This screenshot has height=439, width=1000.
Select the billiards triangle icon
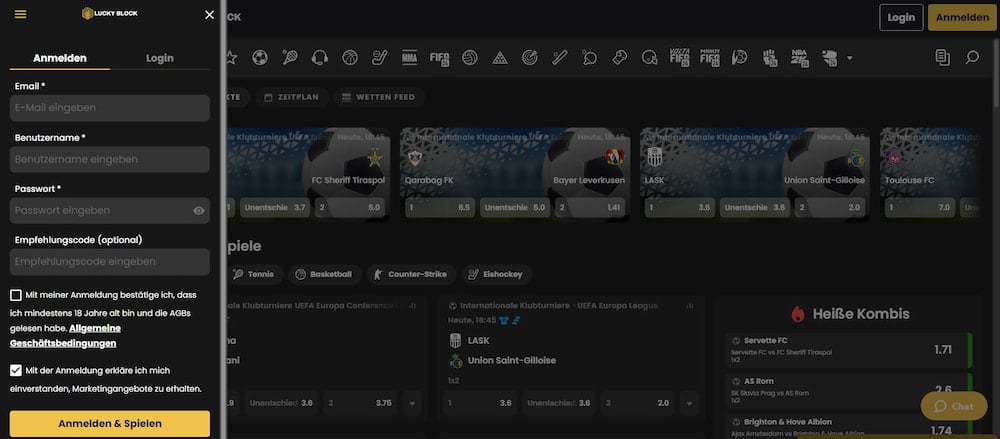coord(500,58)
